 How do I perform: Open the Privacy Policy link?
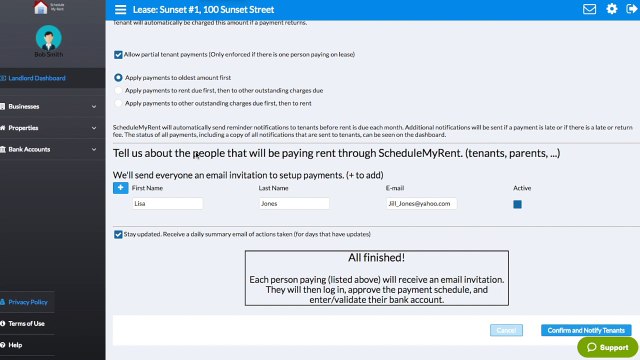point(28,302)
